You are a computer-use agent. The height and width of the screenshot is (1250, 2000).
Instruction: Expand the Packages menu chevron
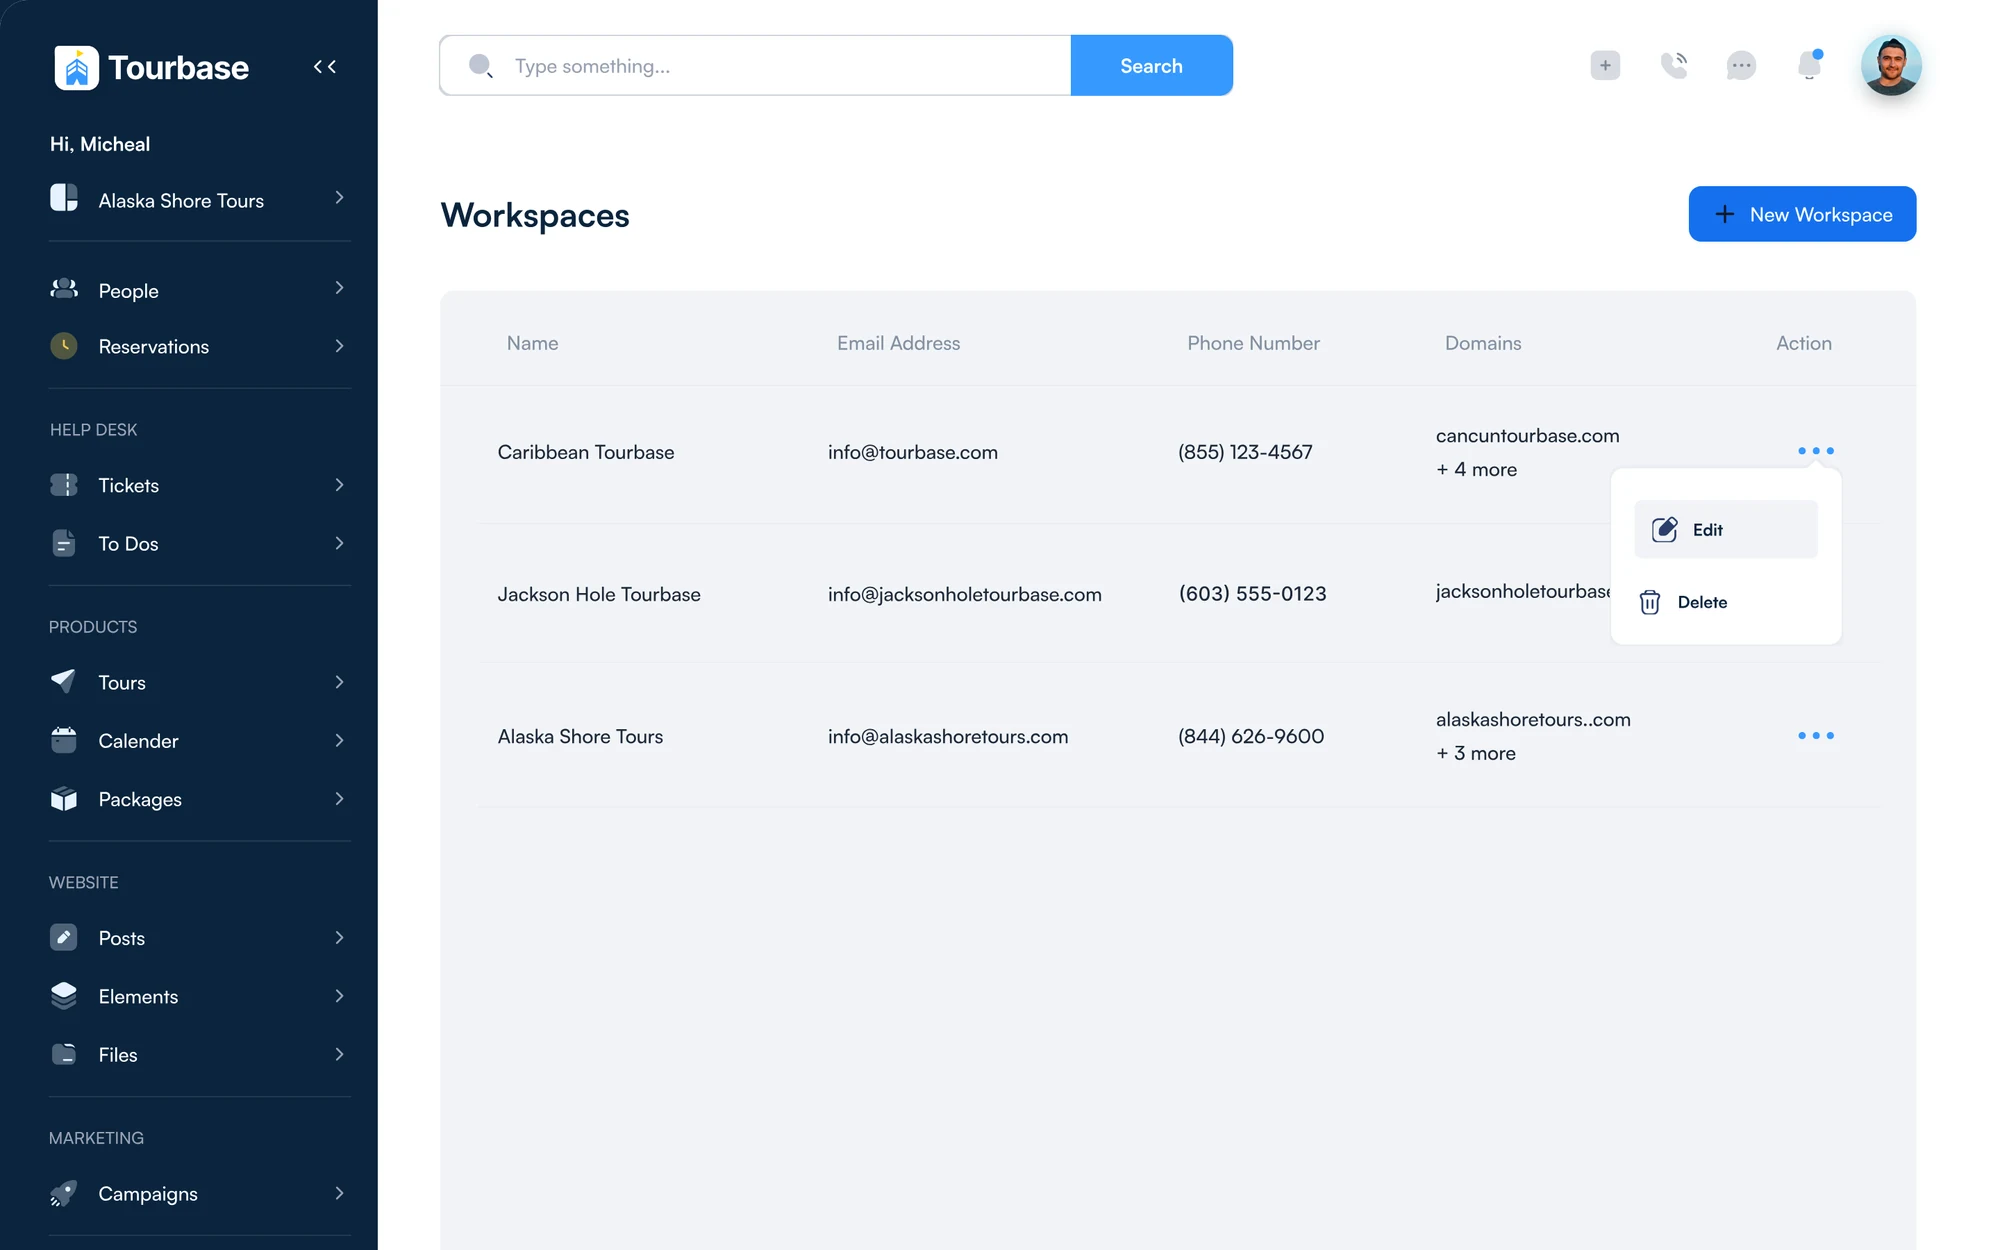339,798
